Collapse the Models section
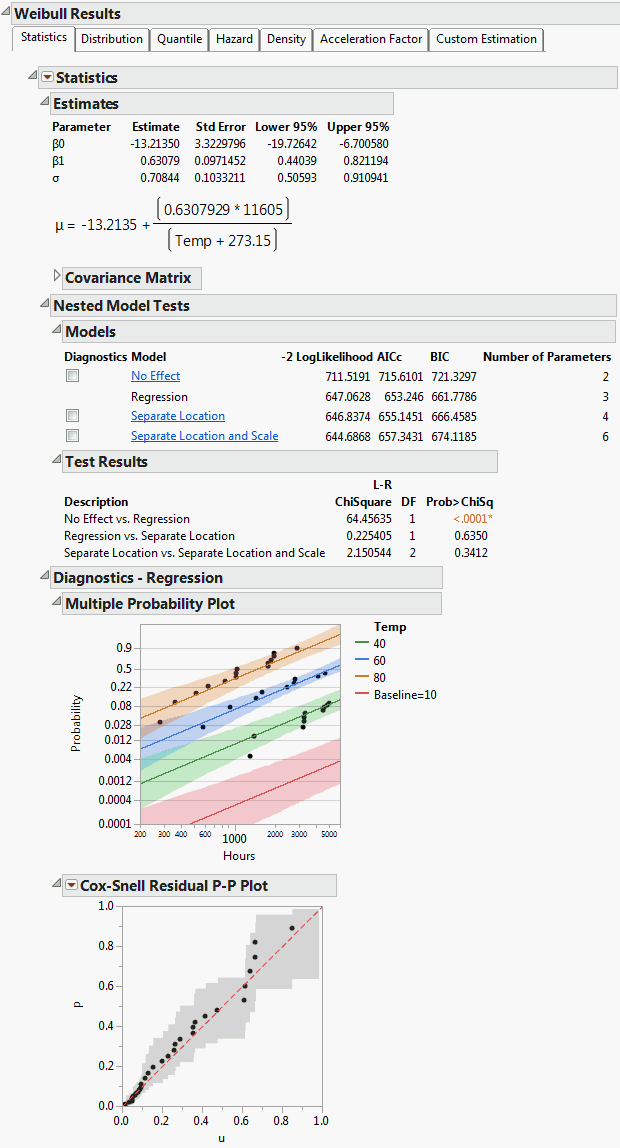The image size is (620, 1148). [56, 331]
